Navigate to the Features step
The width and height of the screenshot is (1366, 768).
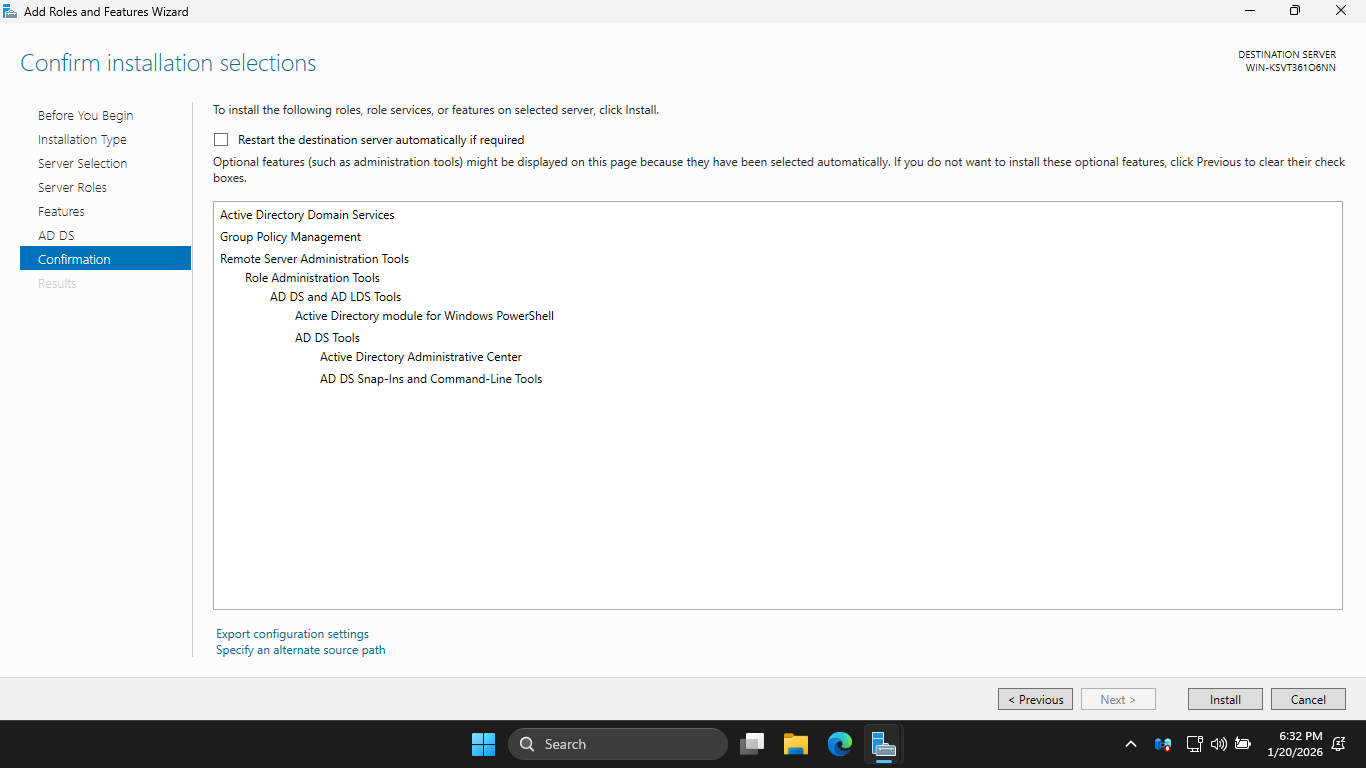61,211
